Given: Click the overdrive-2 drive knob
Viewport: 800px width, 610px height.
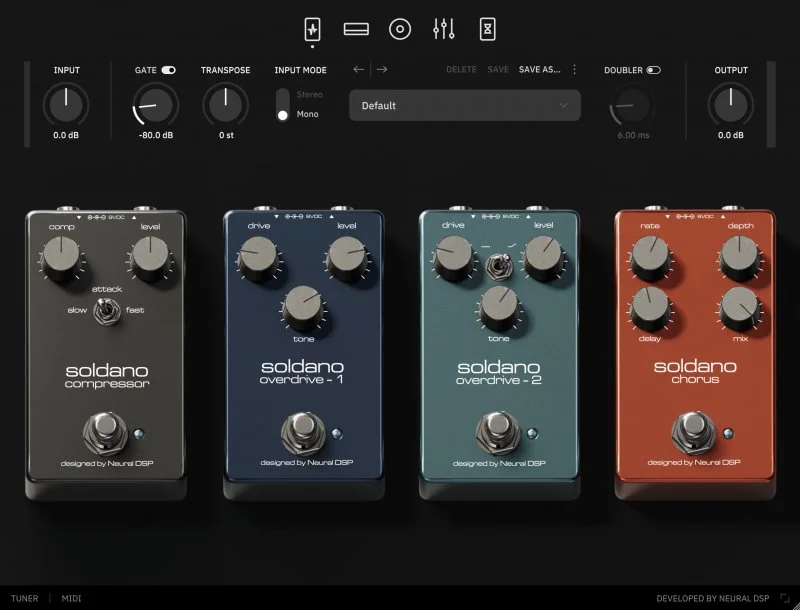Looking at the screenshot, I should click(x=453, y=257).
